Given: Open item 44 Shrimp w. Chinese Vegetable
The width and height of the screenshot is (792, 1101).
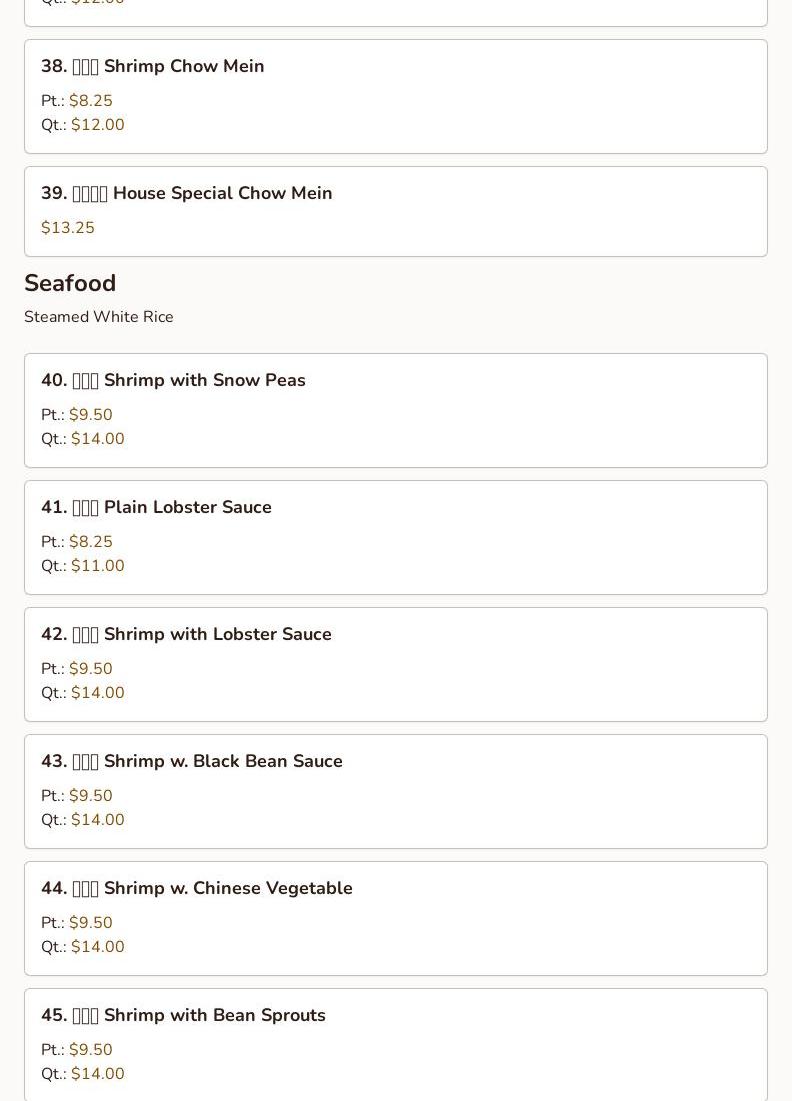Looking at the screenshot, I should click(395, 919).
